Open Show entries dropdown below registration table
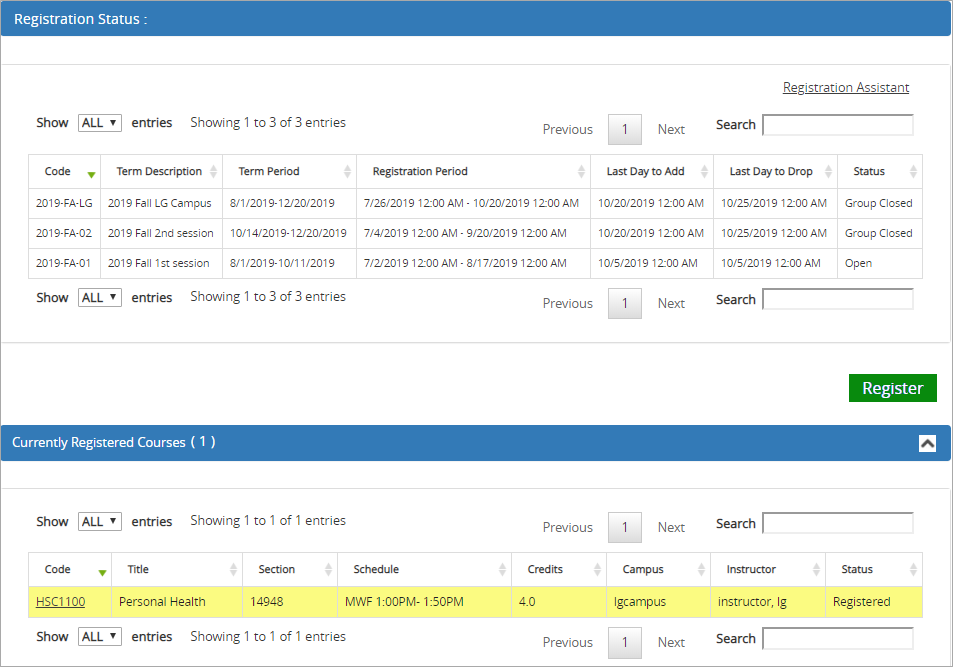Viewport: 953px width, 667px height. point(100,298)
